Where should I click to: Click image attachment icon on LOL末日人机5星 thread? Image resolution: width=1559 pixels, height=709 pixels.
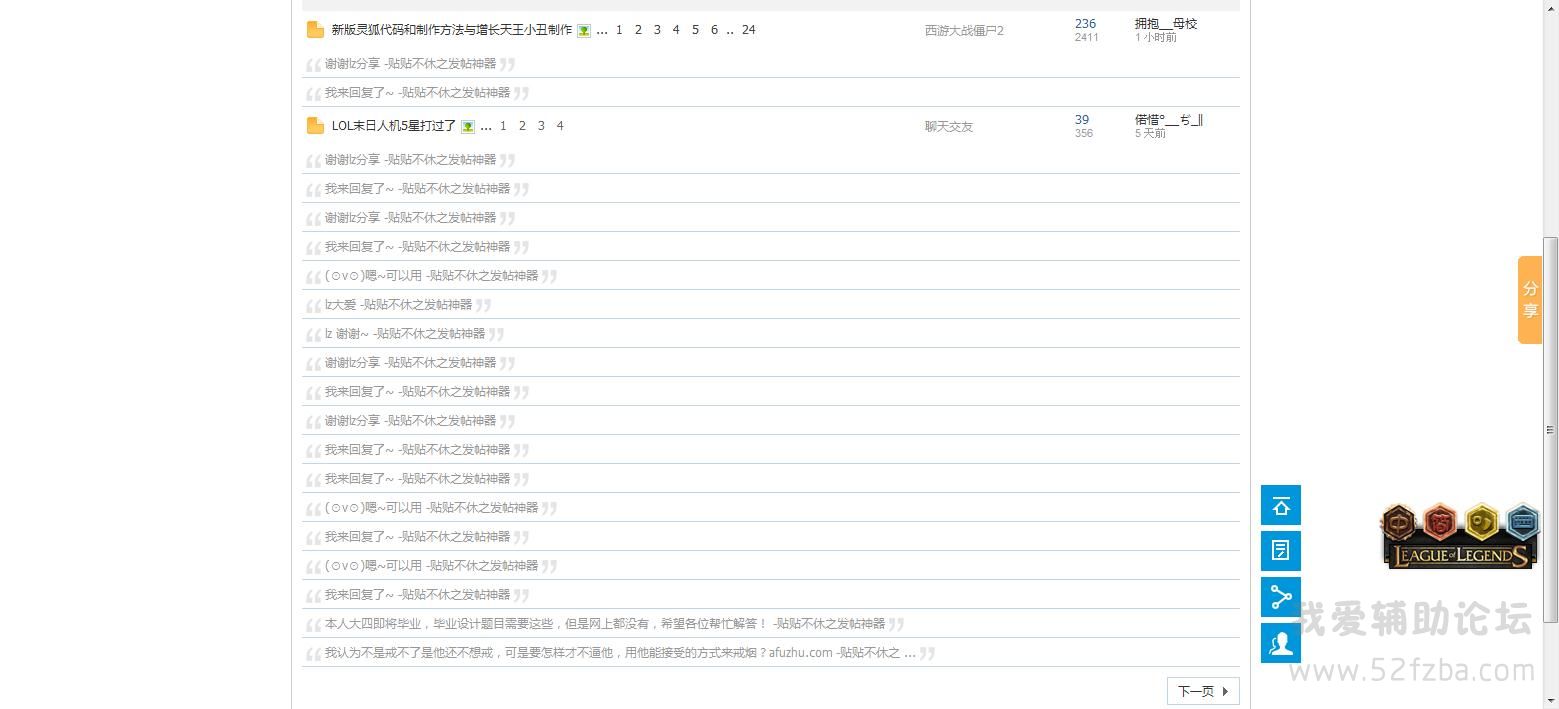click(468, 127)
